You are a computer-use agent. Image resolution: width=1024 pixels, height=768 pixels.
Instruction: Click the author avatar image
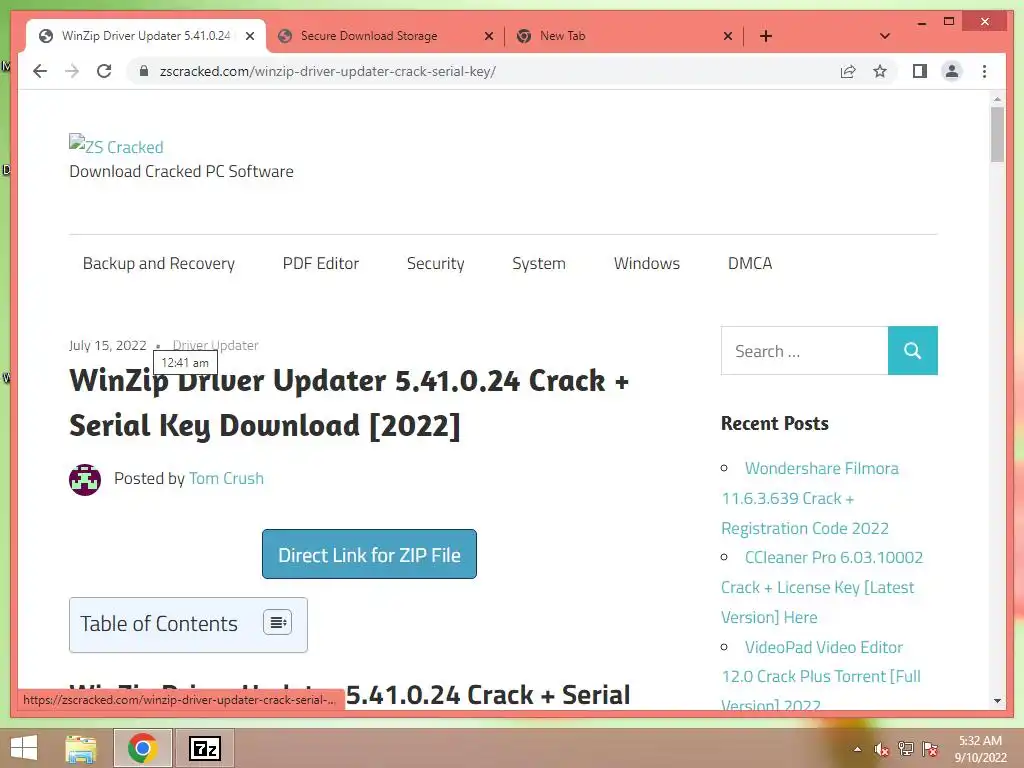coord(85,479)
